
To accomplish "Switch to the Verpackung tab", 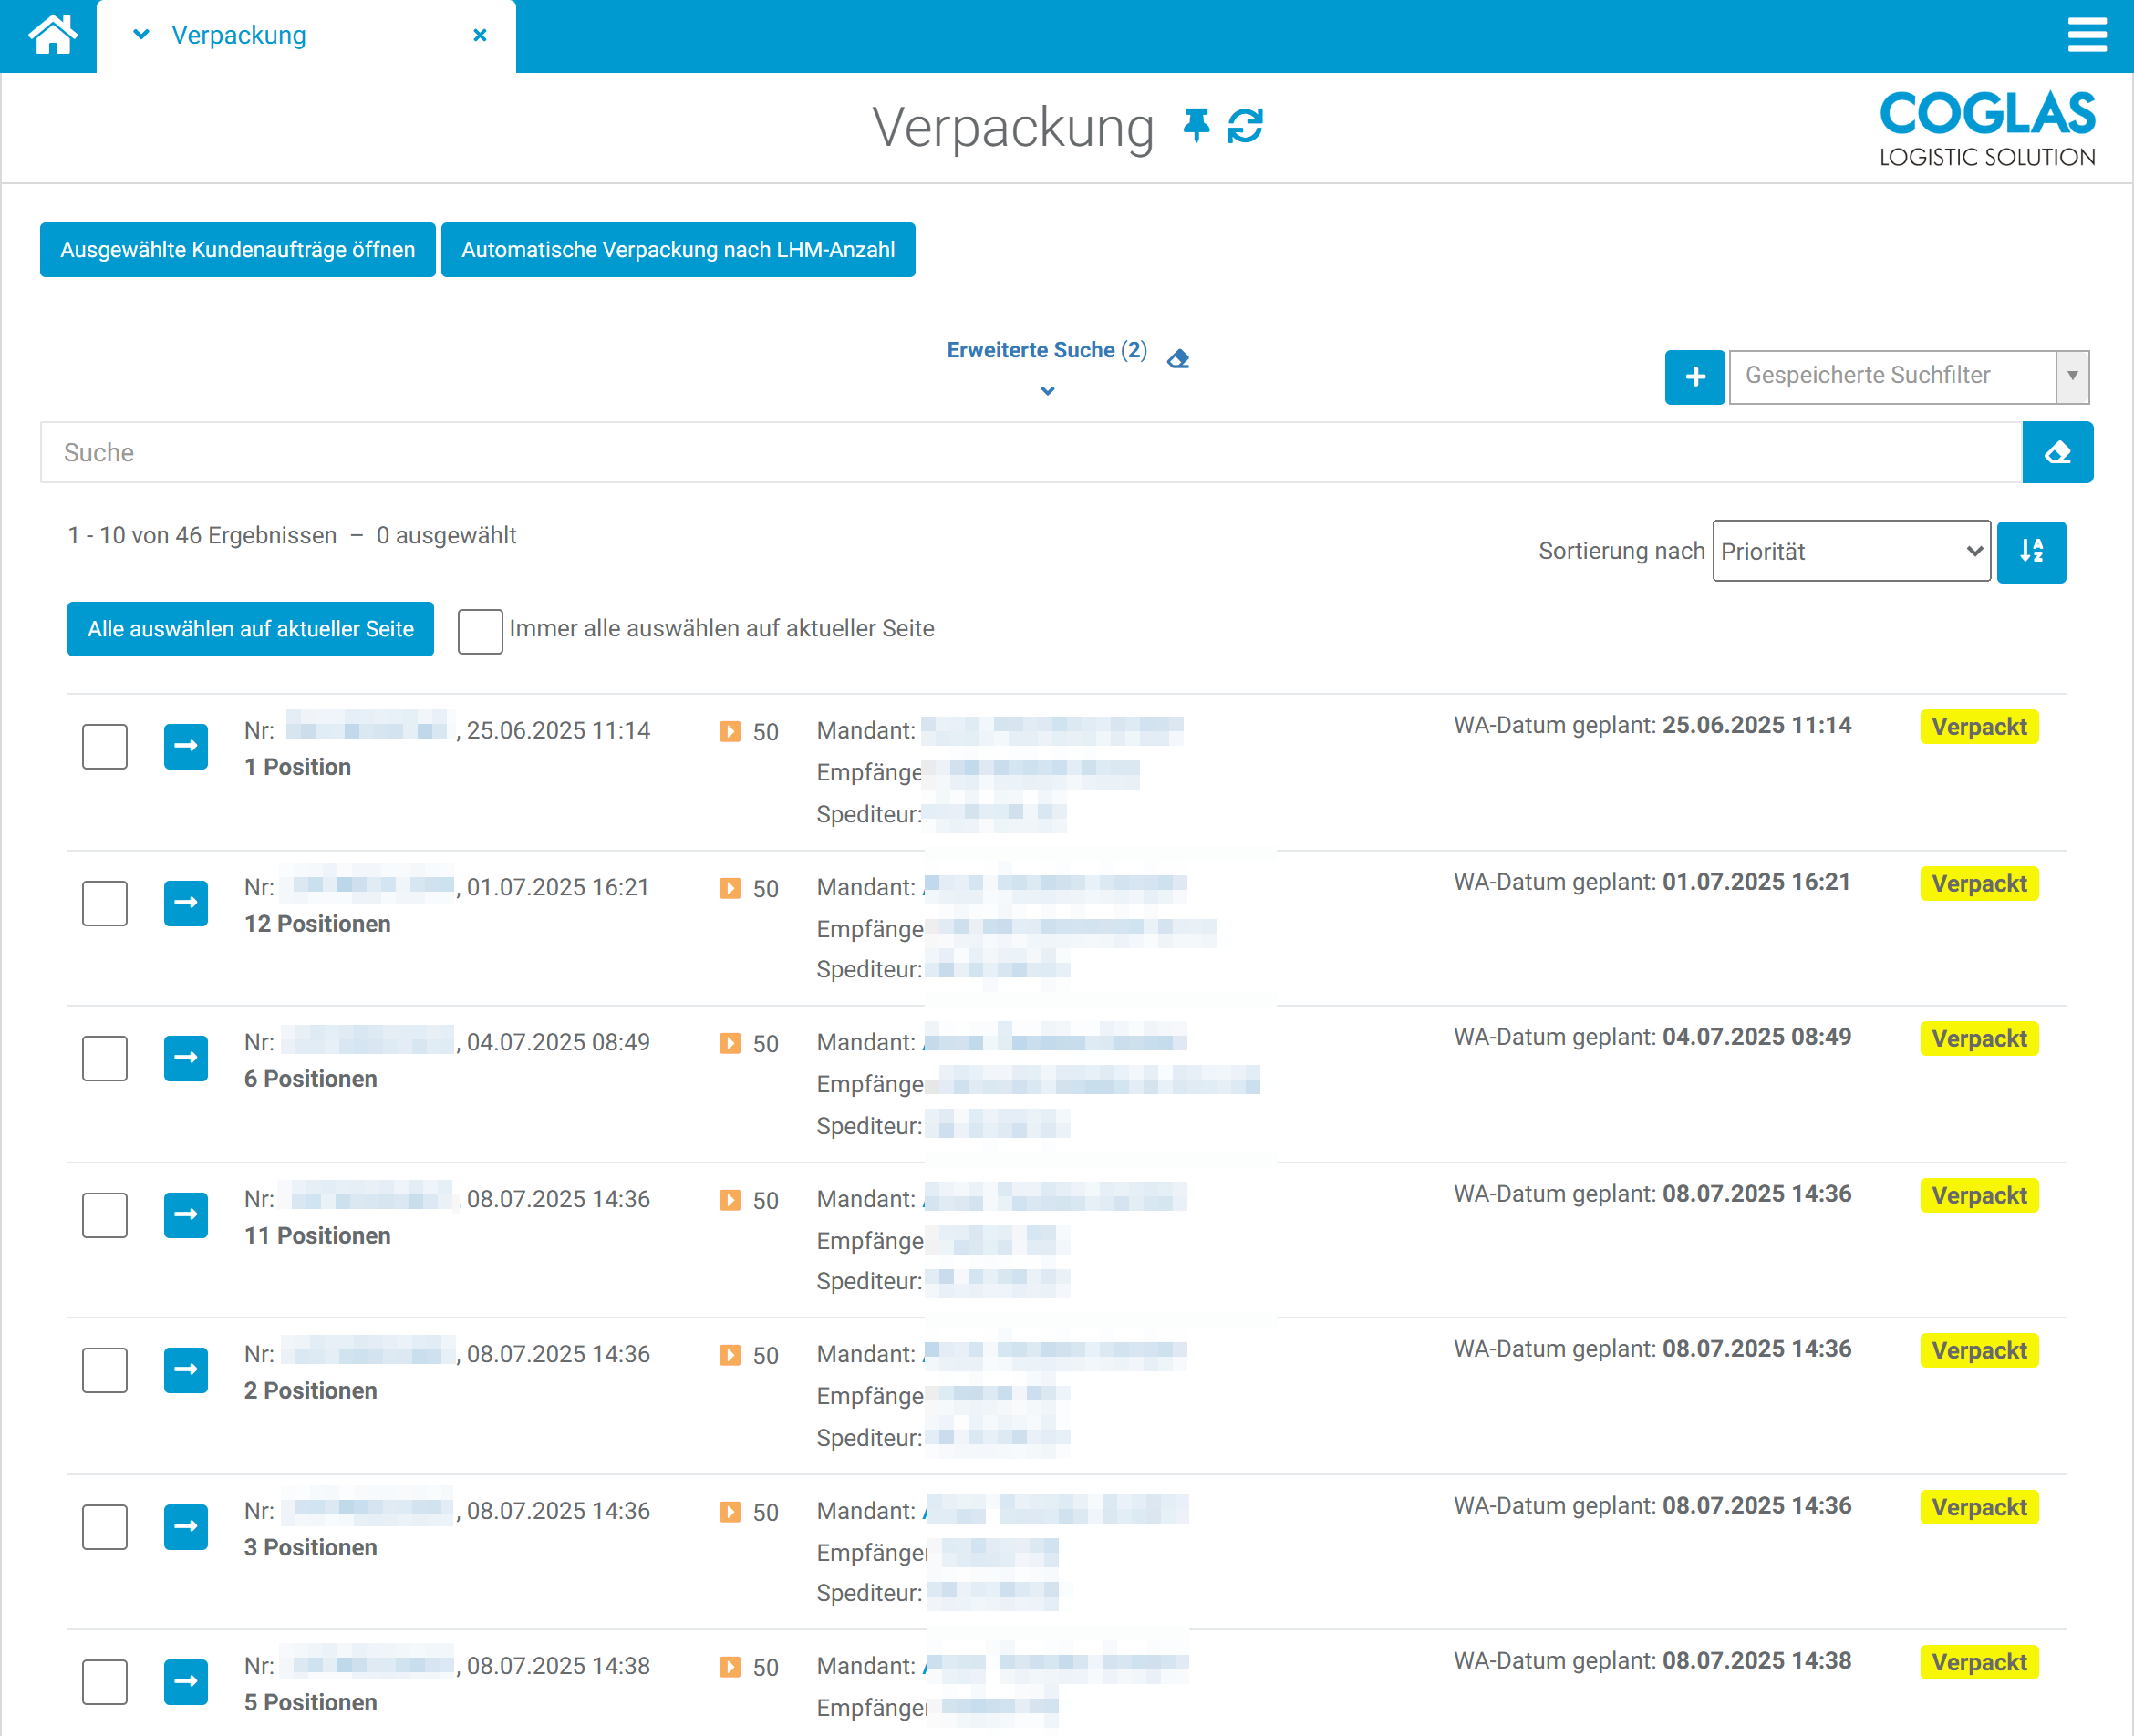I will [x=239, y=35].
